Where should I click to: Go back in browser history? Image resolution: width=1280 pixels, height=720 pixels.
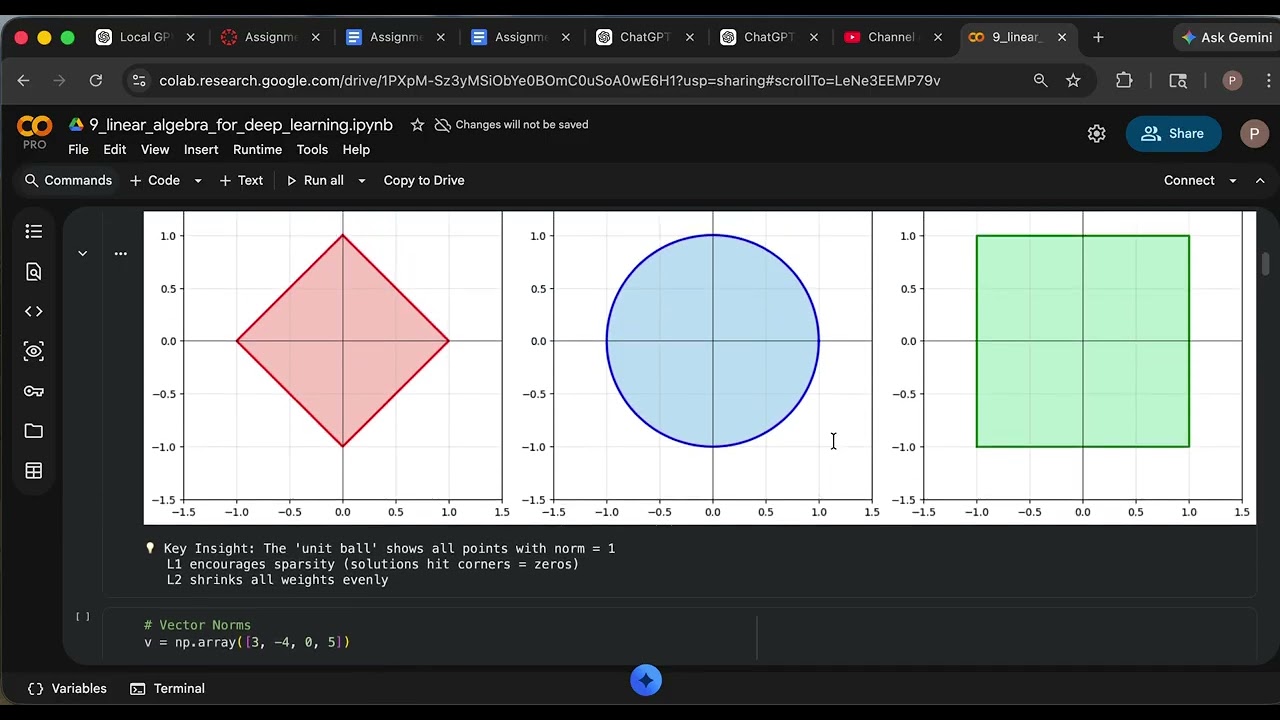[x=24, y=81]
